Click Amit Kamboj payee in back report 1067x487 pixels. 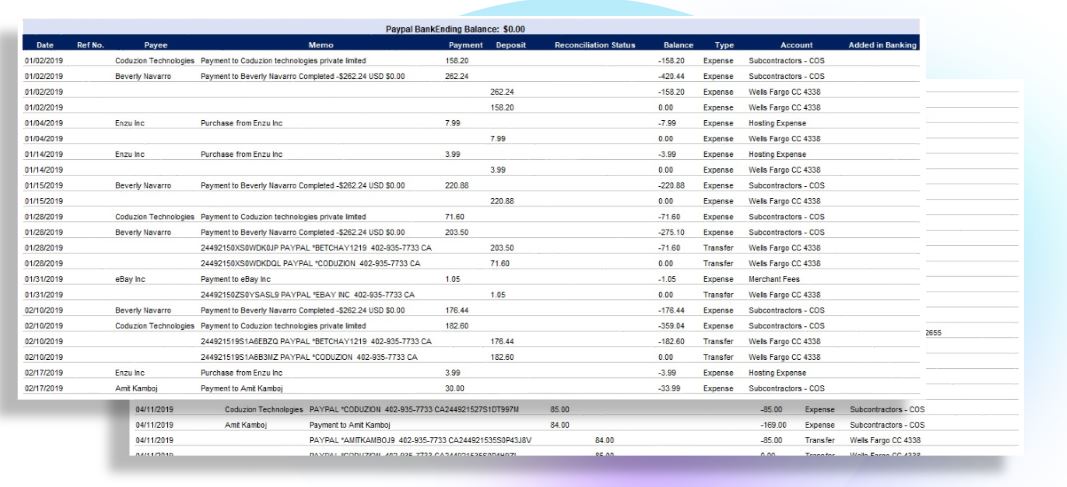tap(246, 425)
